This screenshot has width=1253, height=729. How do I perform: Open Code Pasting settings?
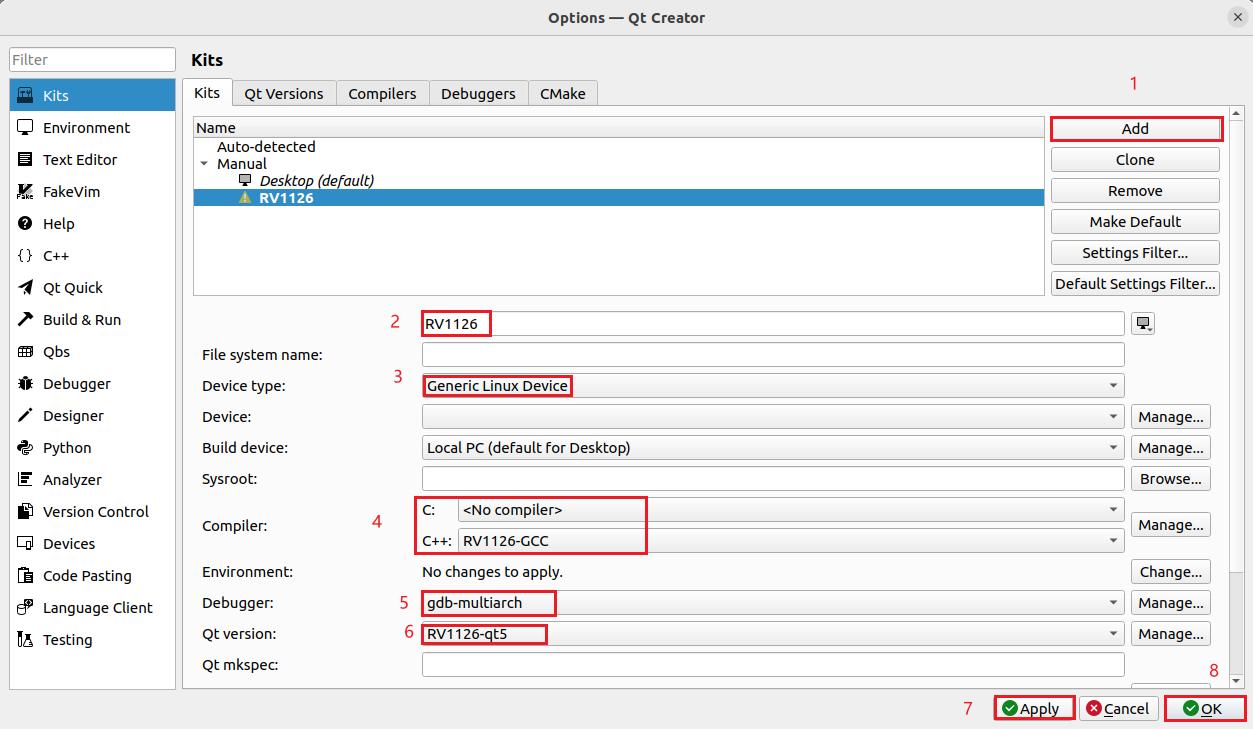click(92, 576)
